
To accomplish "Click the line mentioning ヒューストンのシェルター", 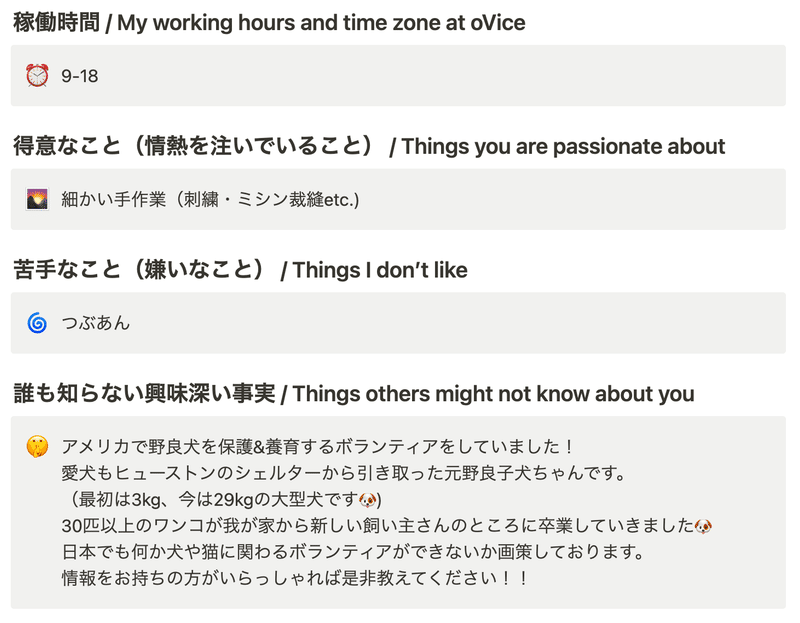I will (343, 474).
